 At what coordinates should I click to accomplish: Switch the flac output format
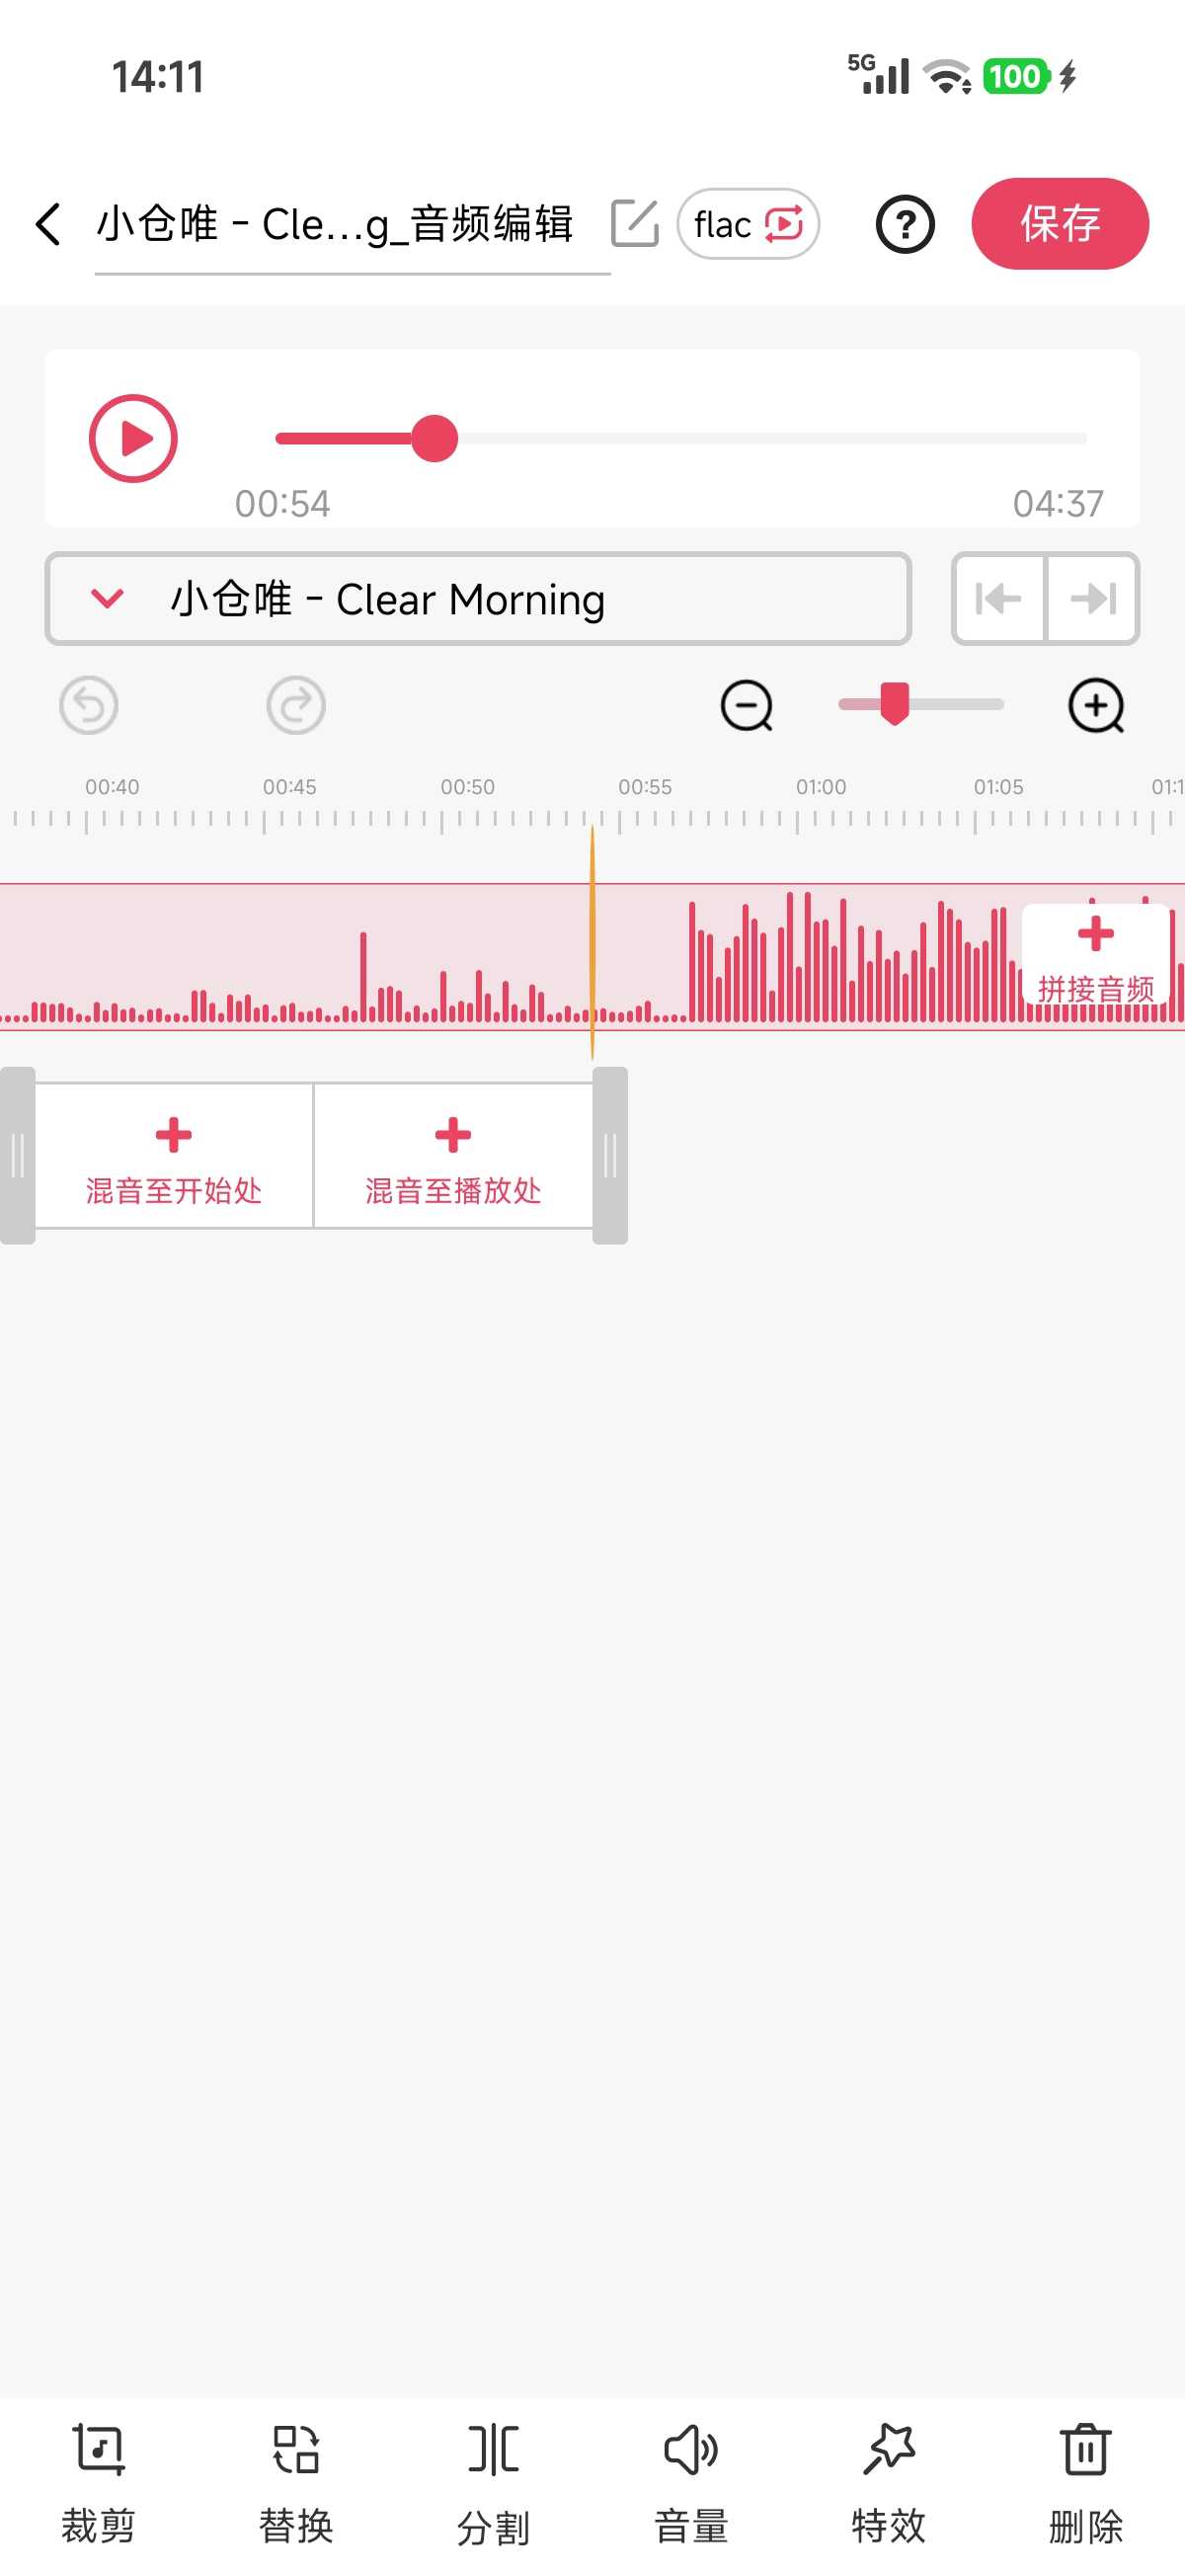[x=748, y=224]
